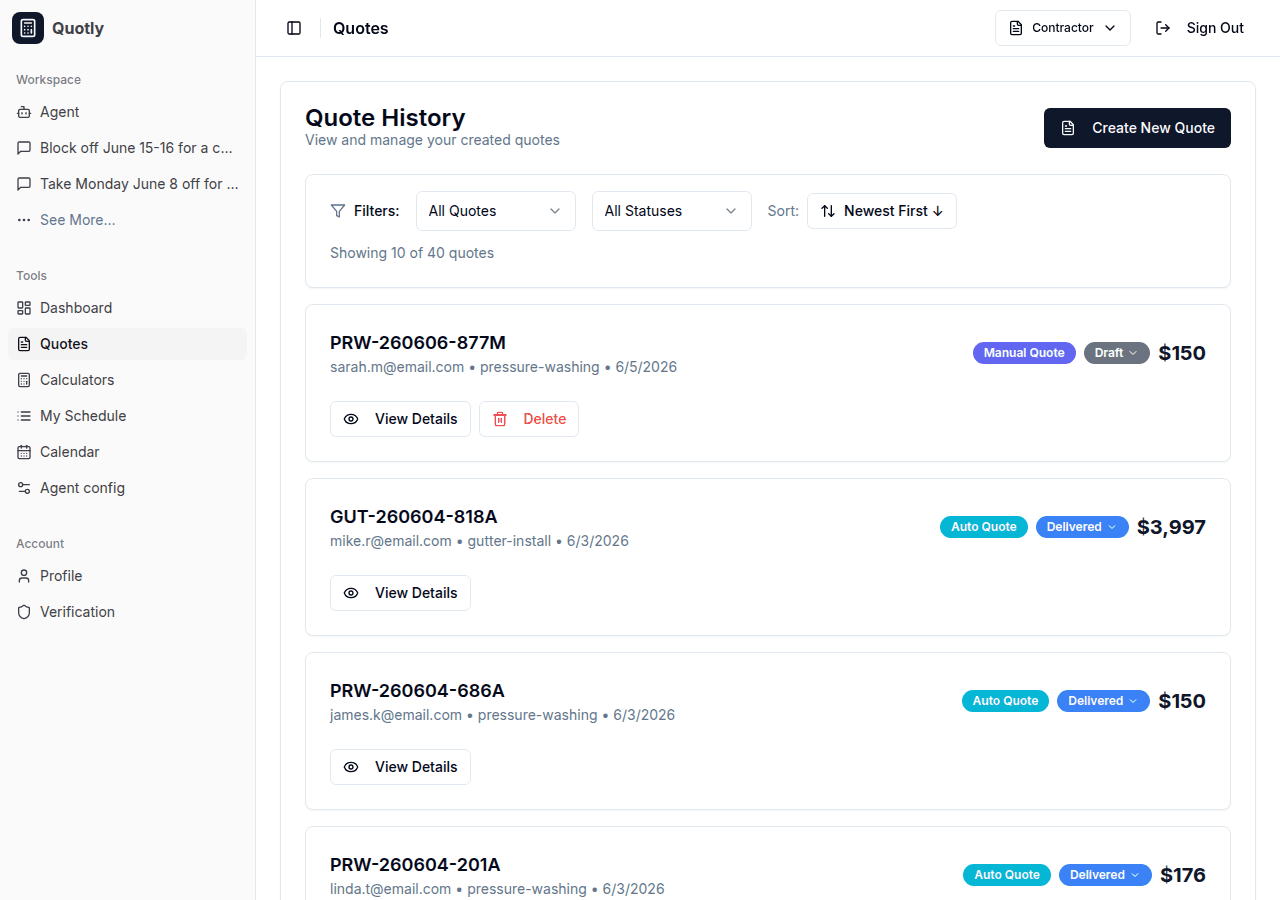Click the Dashboard grid icon

coord(24,308)
